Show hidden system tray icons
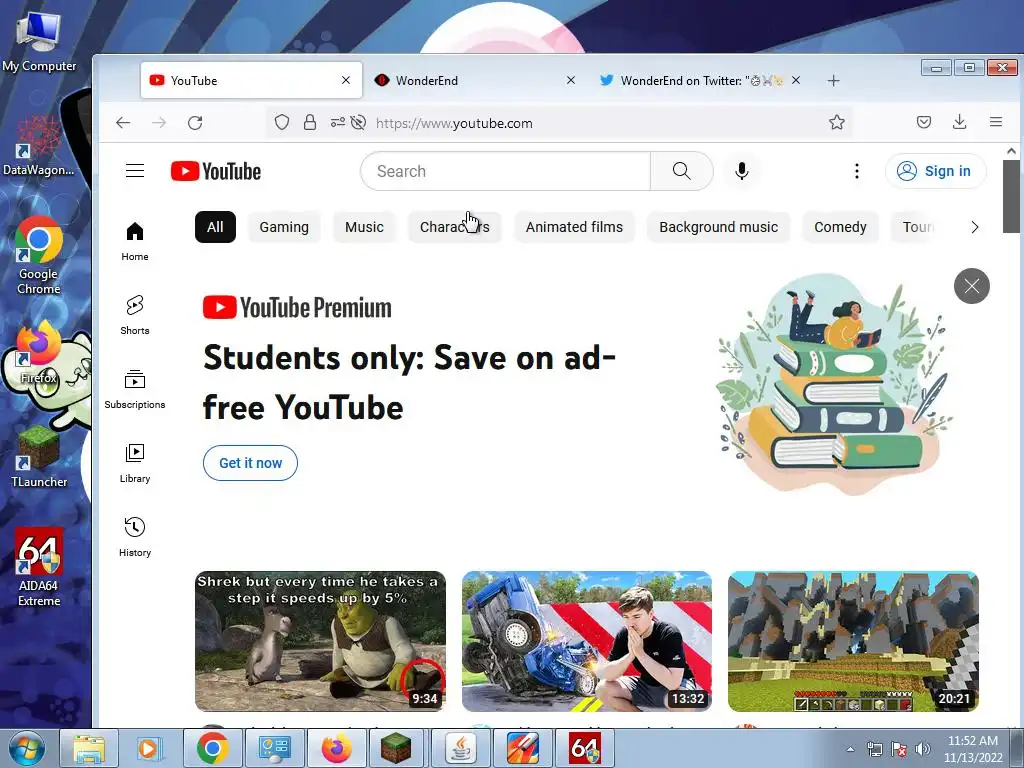This screenshot has width=1024, height=768. point(850,749)
